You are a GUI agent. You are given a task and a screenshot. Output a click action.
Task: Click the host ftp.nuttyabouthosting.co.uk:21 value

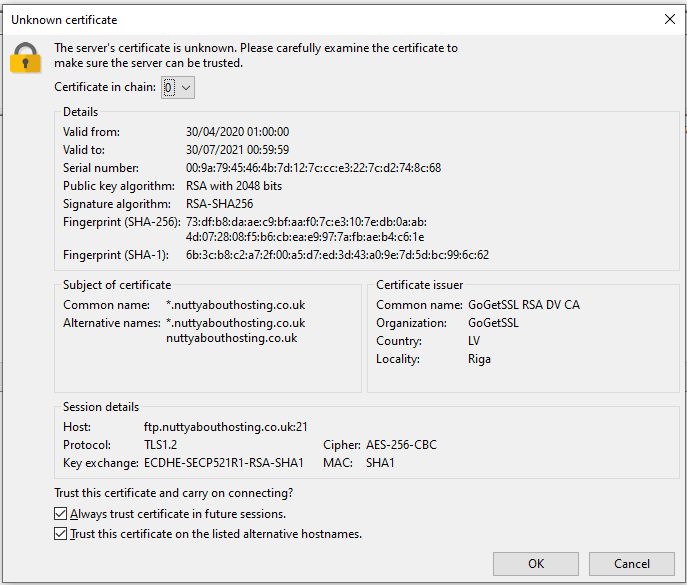pos(226,427)
